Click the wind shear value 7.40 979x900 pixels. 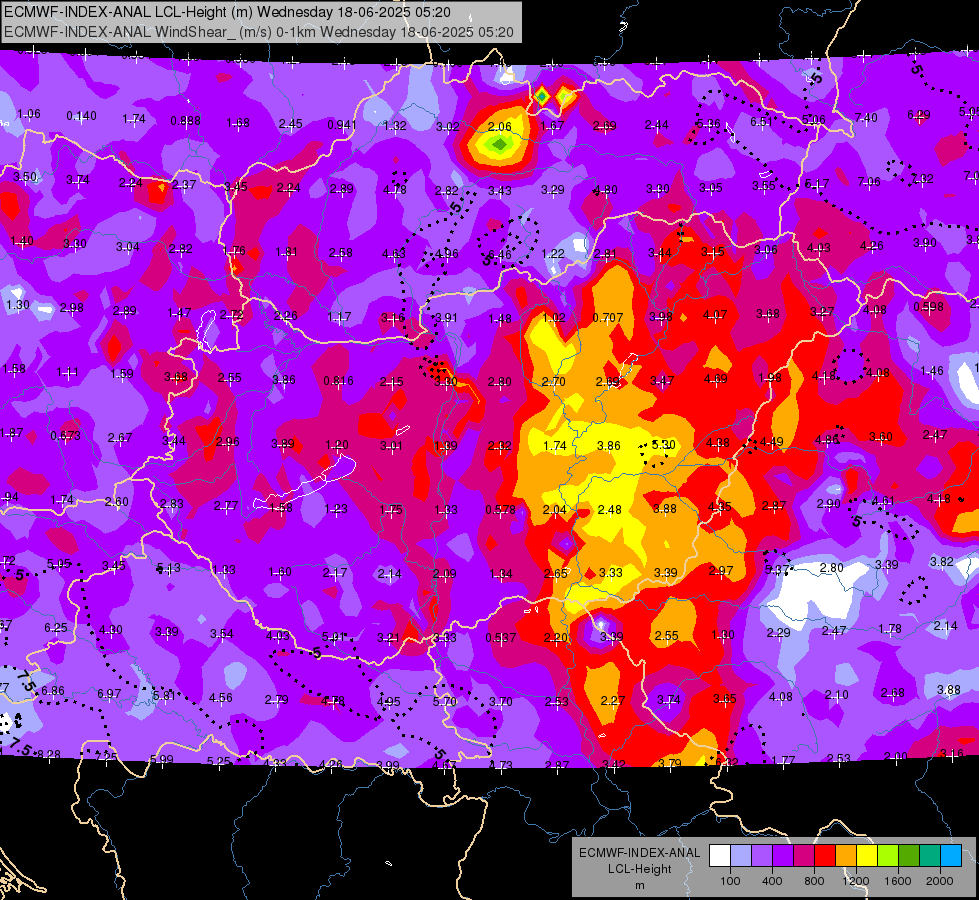(866, 117)
